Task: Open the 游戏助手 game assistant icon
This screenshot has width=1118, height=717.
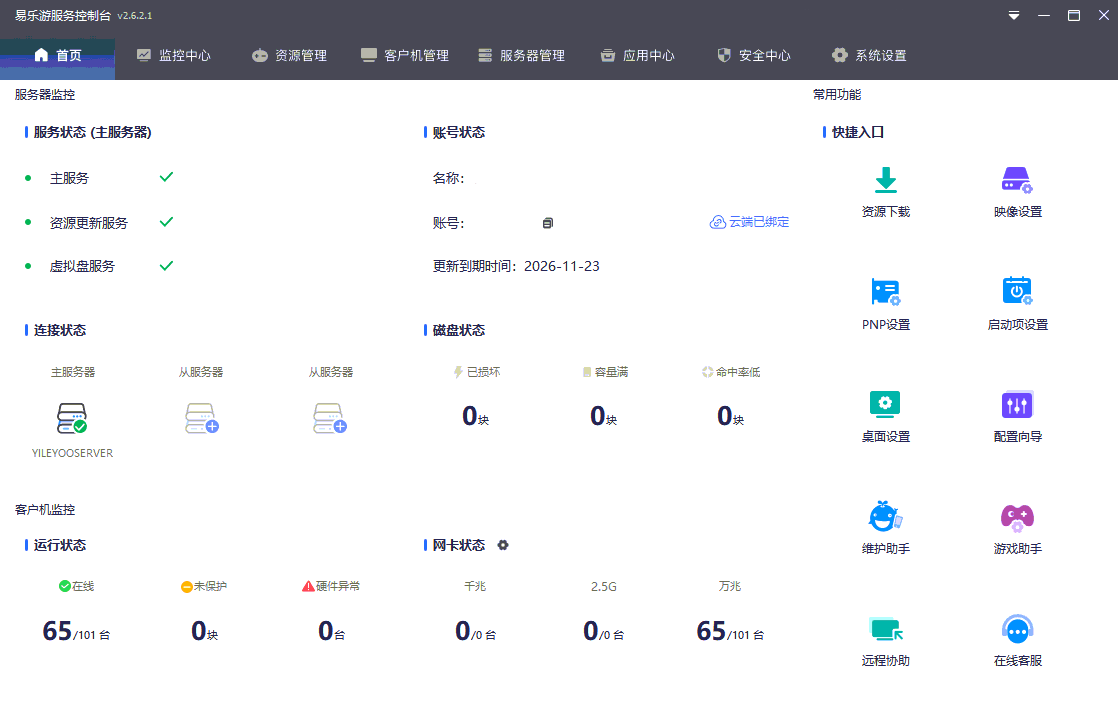Action: click(x=1017, y=517)
